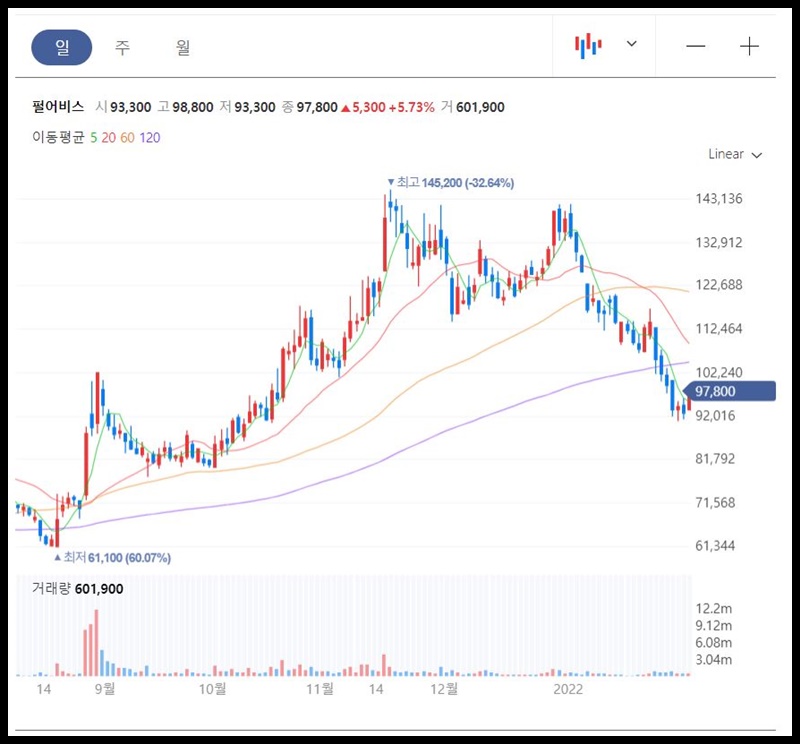800x744 pixels.
Task: Click the 9월 date axis label
Action: coord(105,689)
